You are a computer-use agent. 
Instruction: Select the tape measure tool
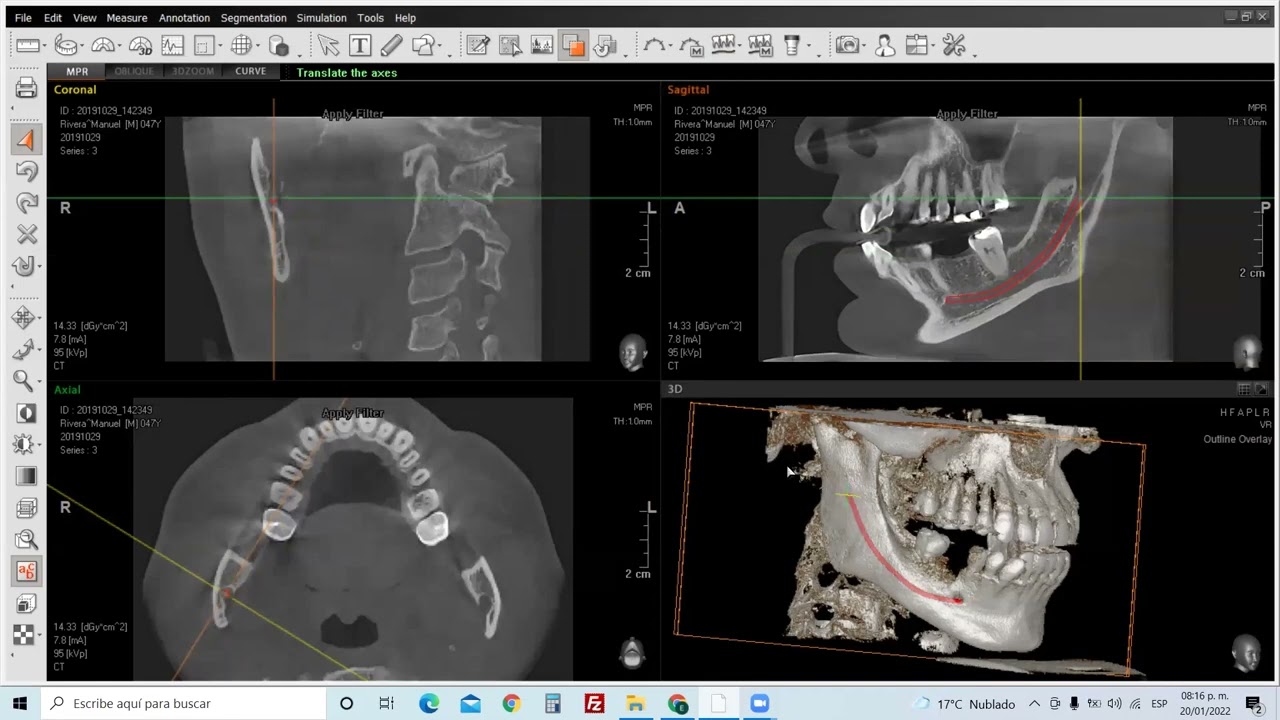click(67, 45)
